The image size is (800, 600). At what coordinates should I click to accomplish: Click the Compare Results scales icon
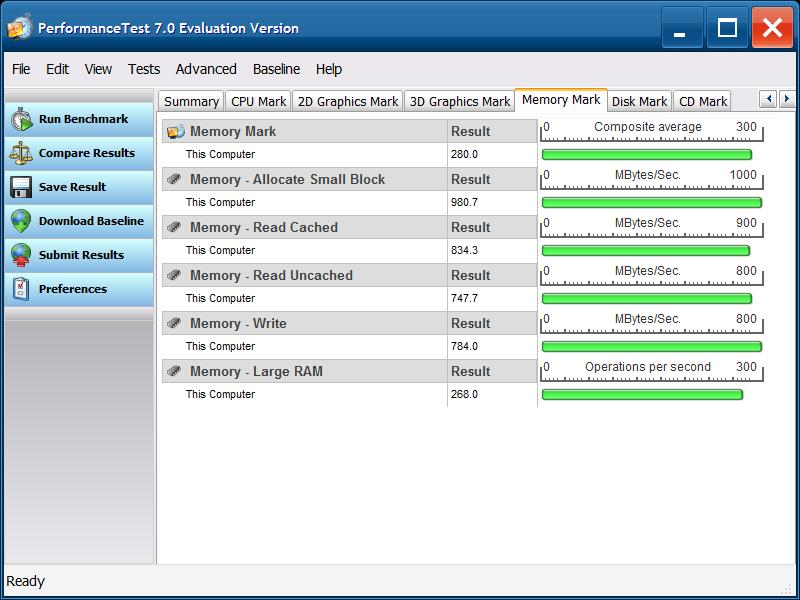coord(21,153)
